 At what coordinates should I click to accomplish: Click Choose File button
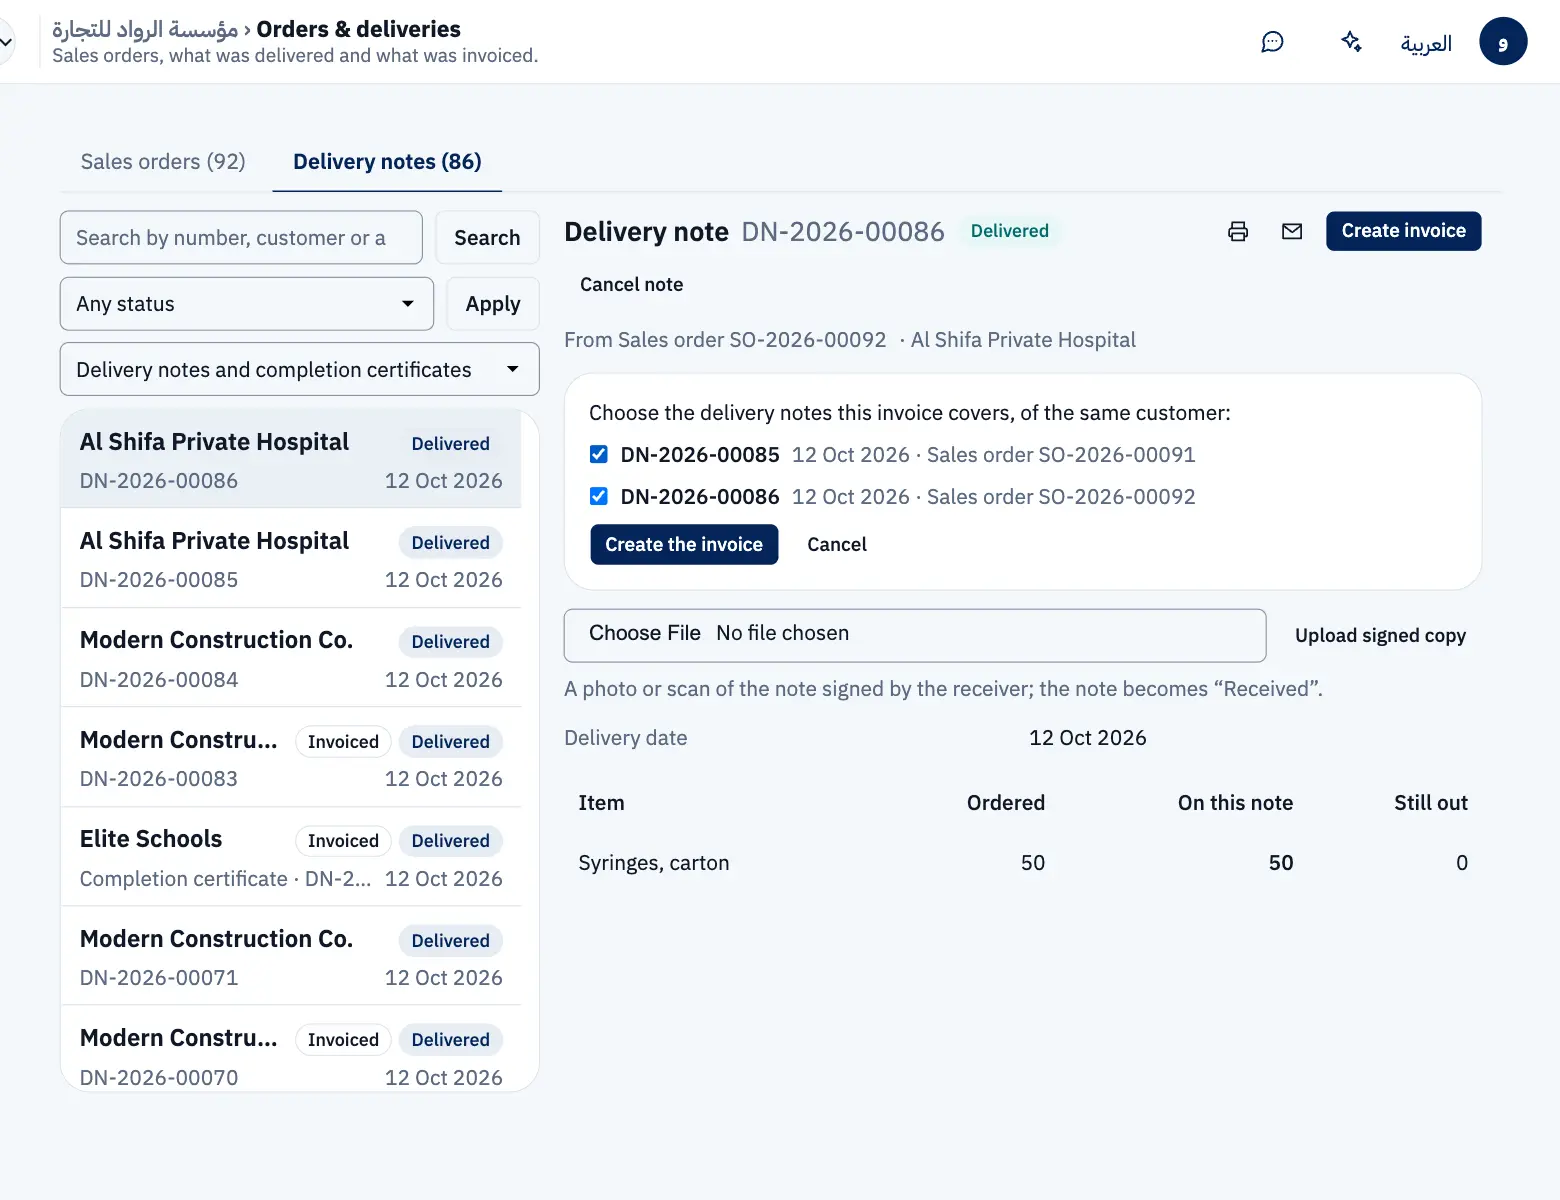tap(645, 633)
